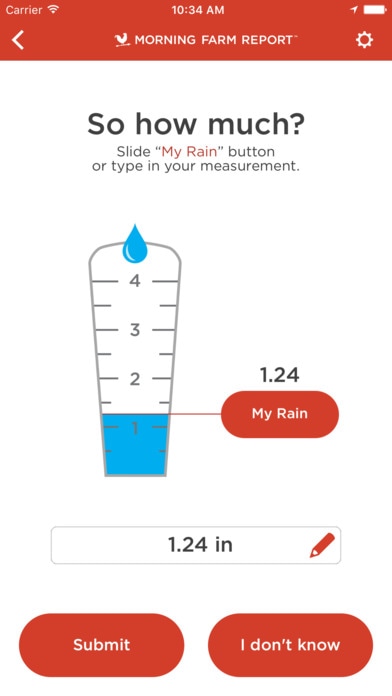This screenshot has width=392, height=696.
Task: Tap the blue water level in the gauge
Action: [135, 444]
